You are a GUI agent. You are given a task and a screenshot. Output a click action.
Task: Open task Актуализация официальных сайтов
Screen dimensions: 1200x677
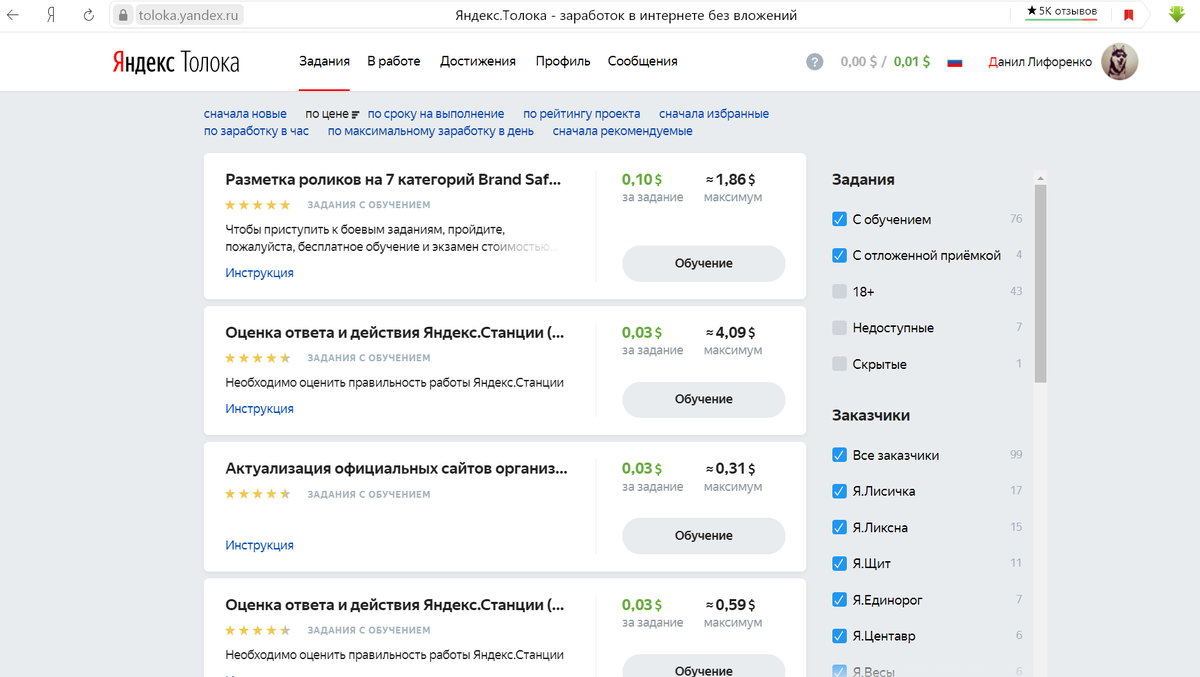[x=397, y=468]
